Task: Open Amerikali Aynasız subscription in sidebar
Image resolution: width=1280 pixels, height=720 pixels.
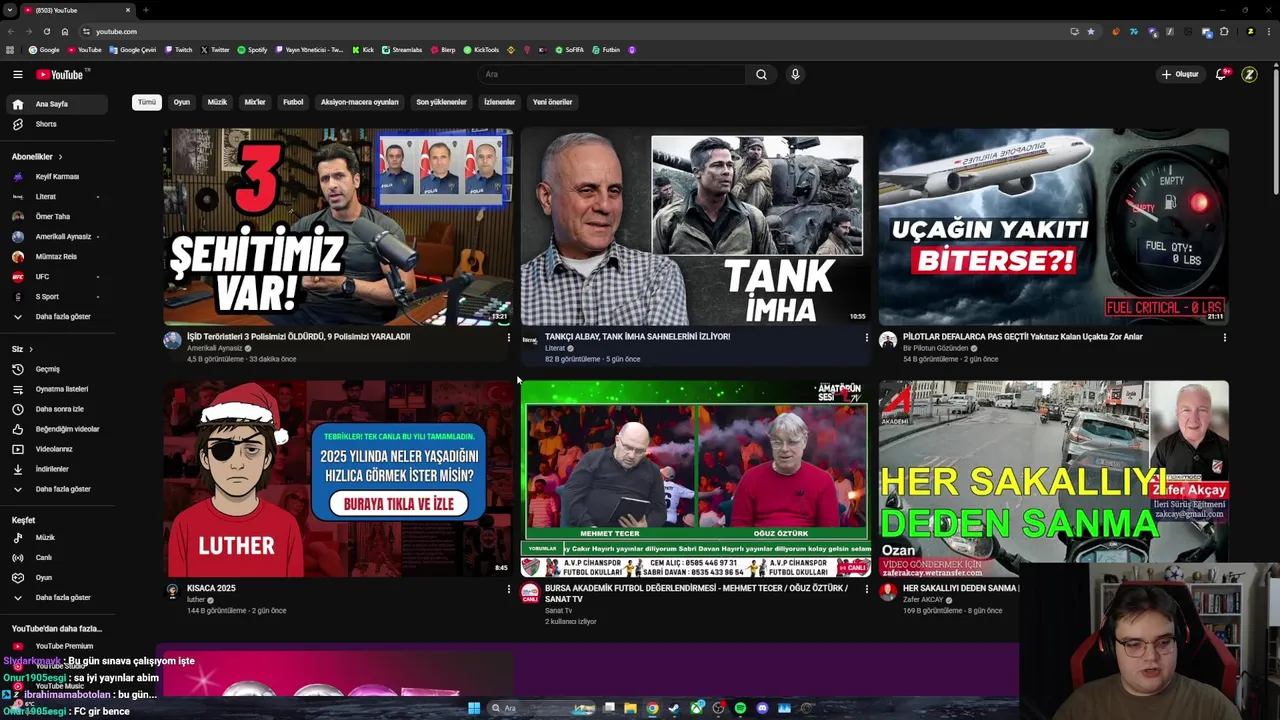Action: click(x=57, y=237)
